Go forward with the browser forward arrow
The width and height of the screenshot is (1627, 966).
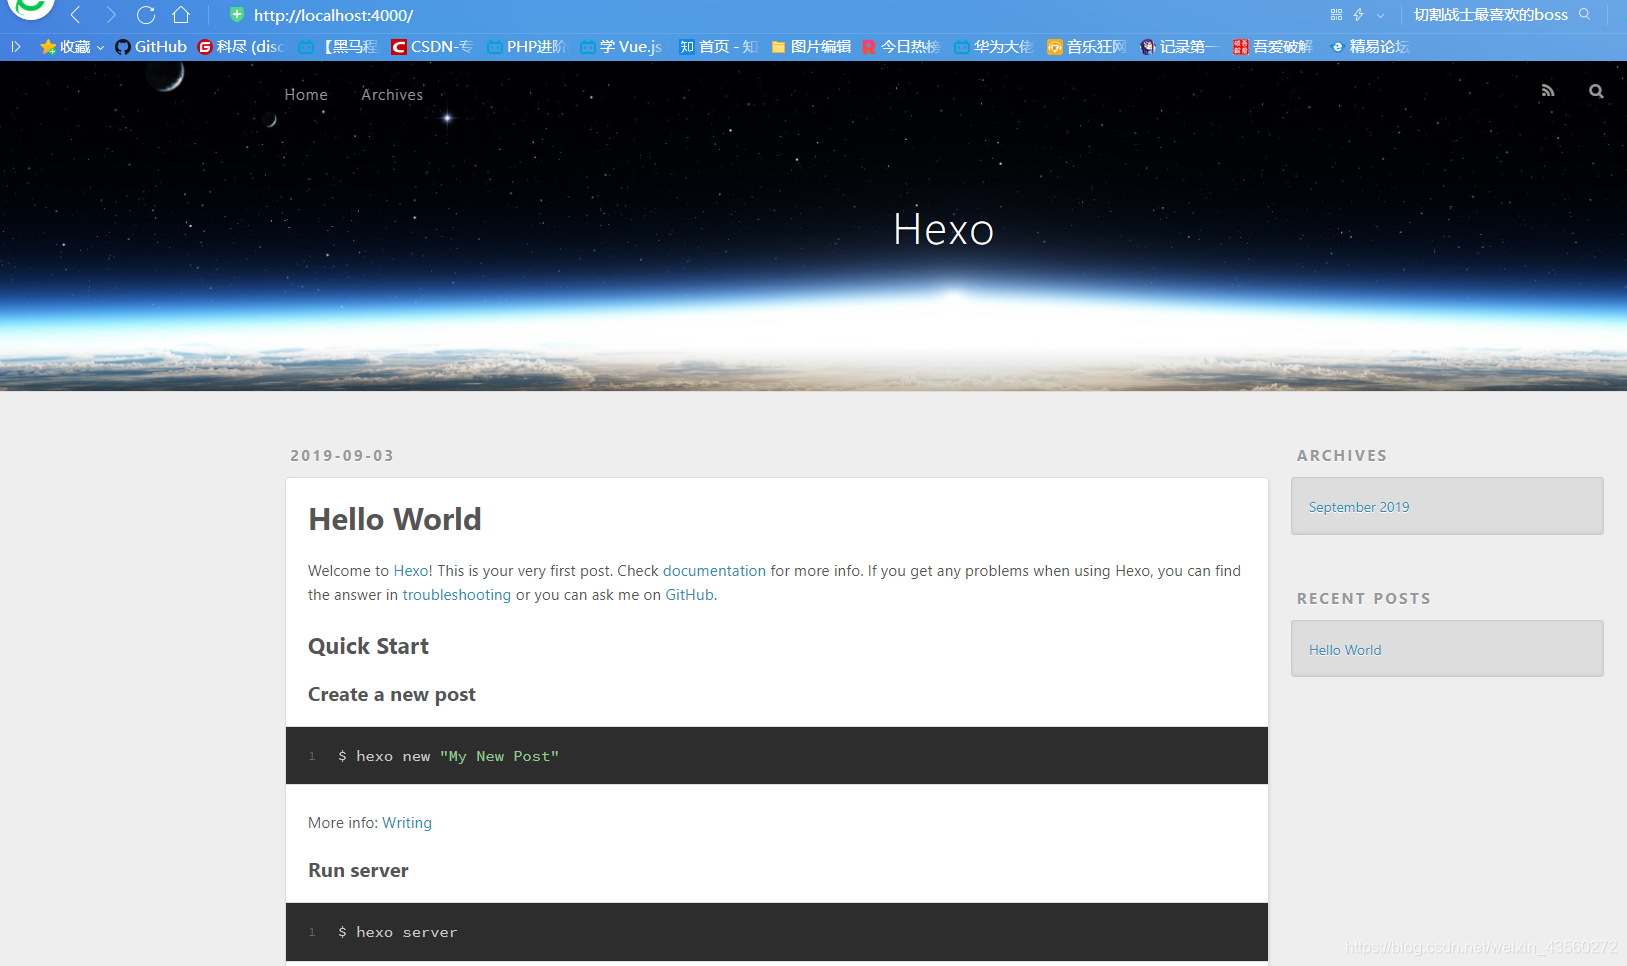(111, 15)
